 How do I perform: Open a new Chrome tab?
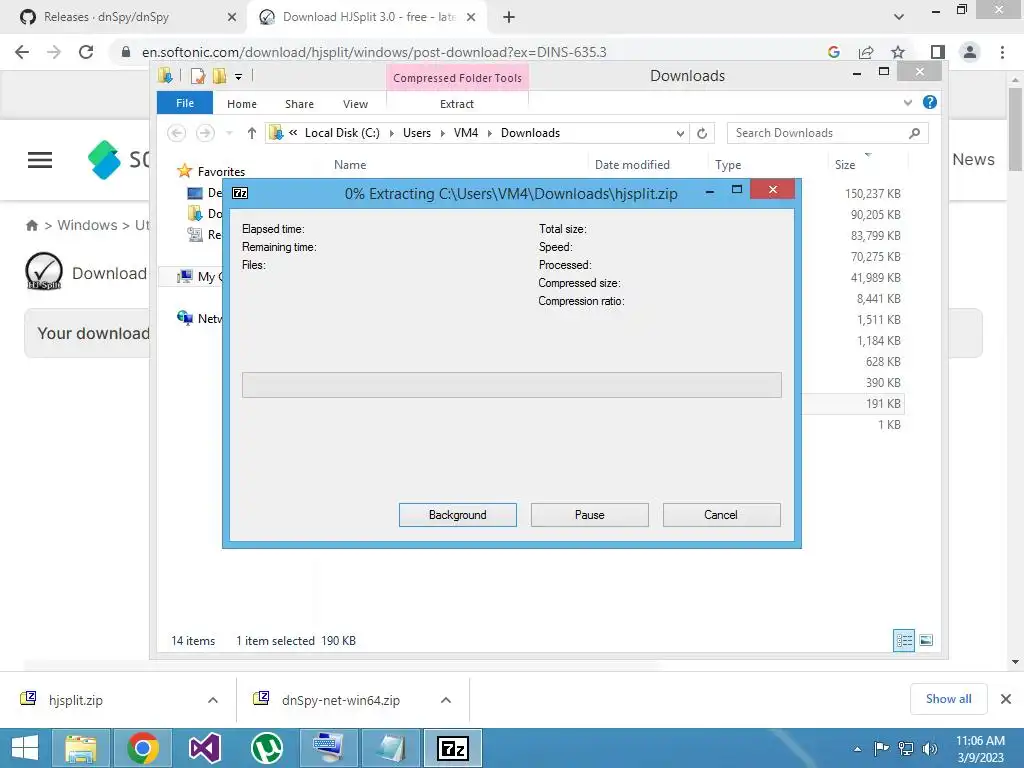(x=509, y=18)
